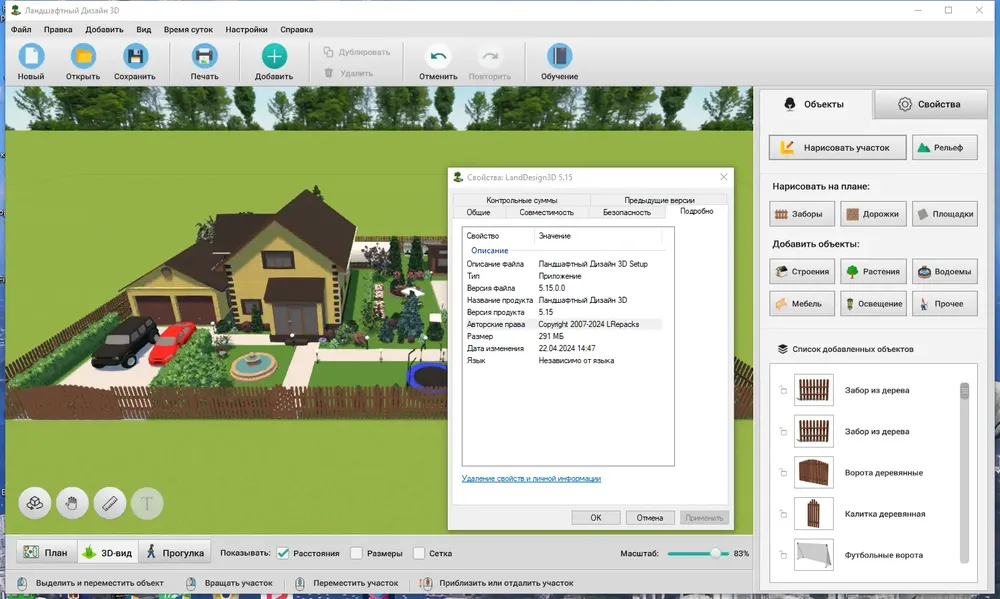The image size is (1000, 599).
Task: Click the Удаление свойств и личной информации link
Action: [x=531, y=478]
